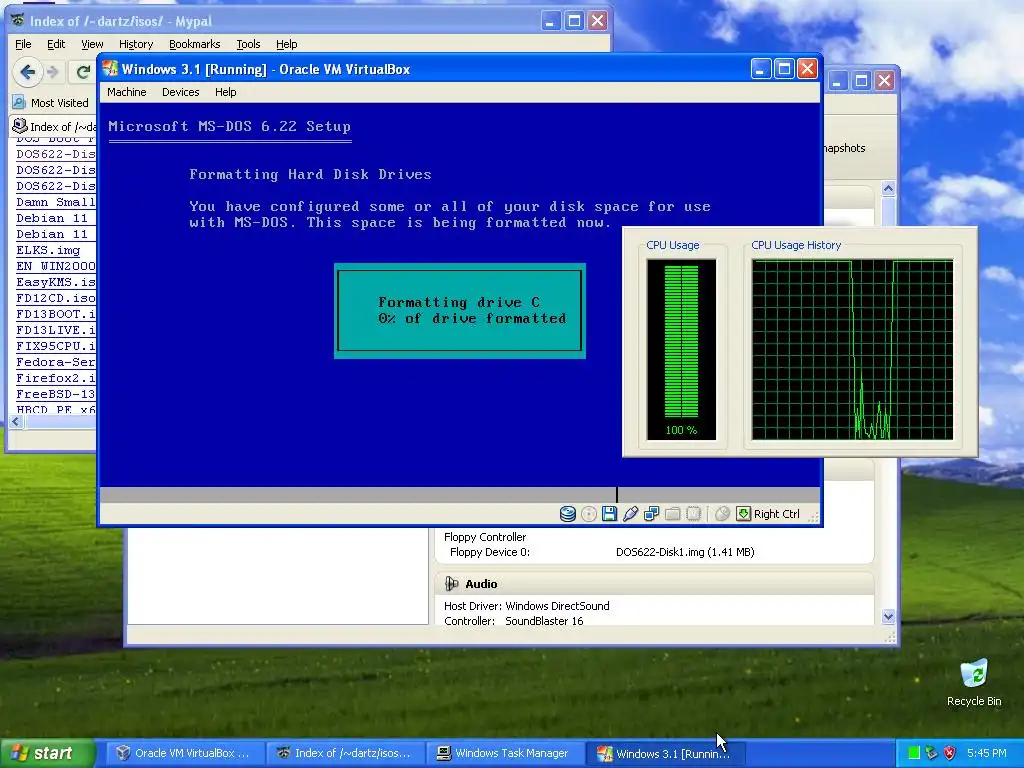
Task: Open the File menu in Mypal
Action: click(x=23, y=44)
